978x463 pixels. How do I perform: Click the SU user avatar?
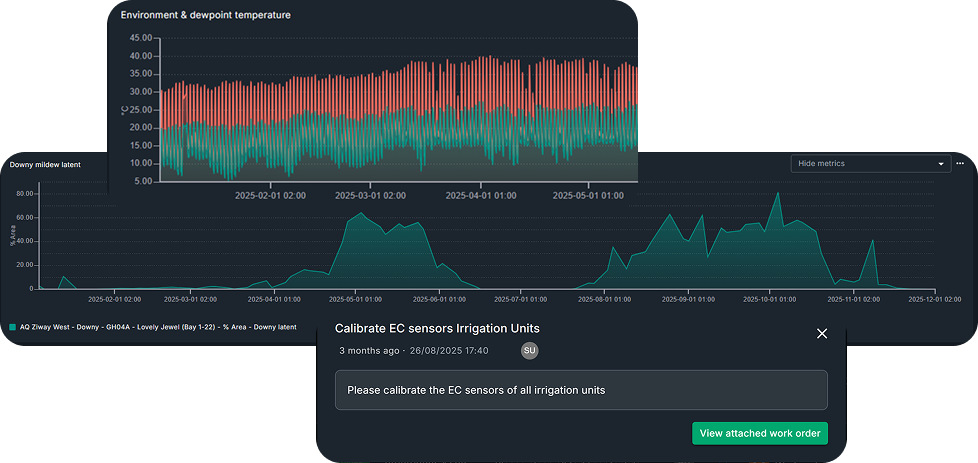[x=529, y=350]
